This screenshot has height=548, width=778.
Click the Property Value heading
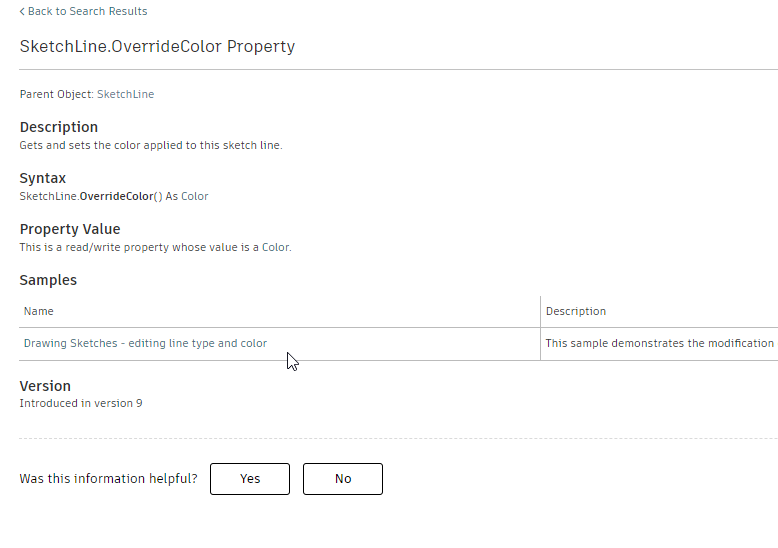[70, 229]
